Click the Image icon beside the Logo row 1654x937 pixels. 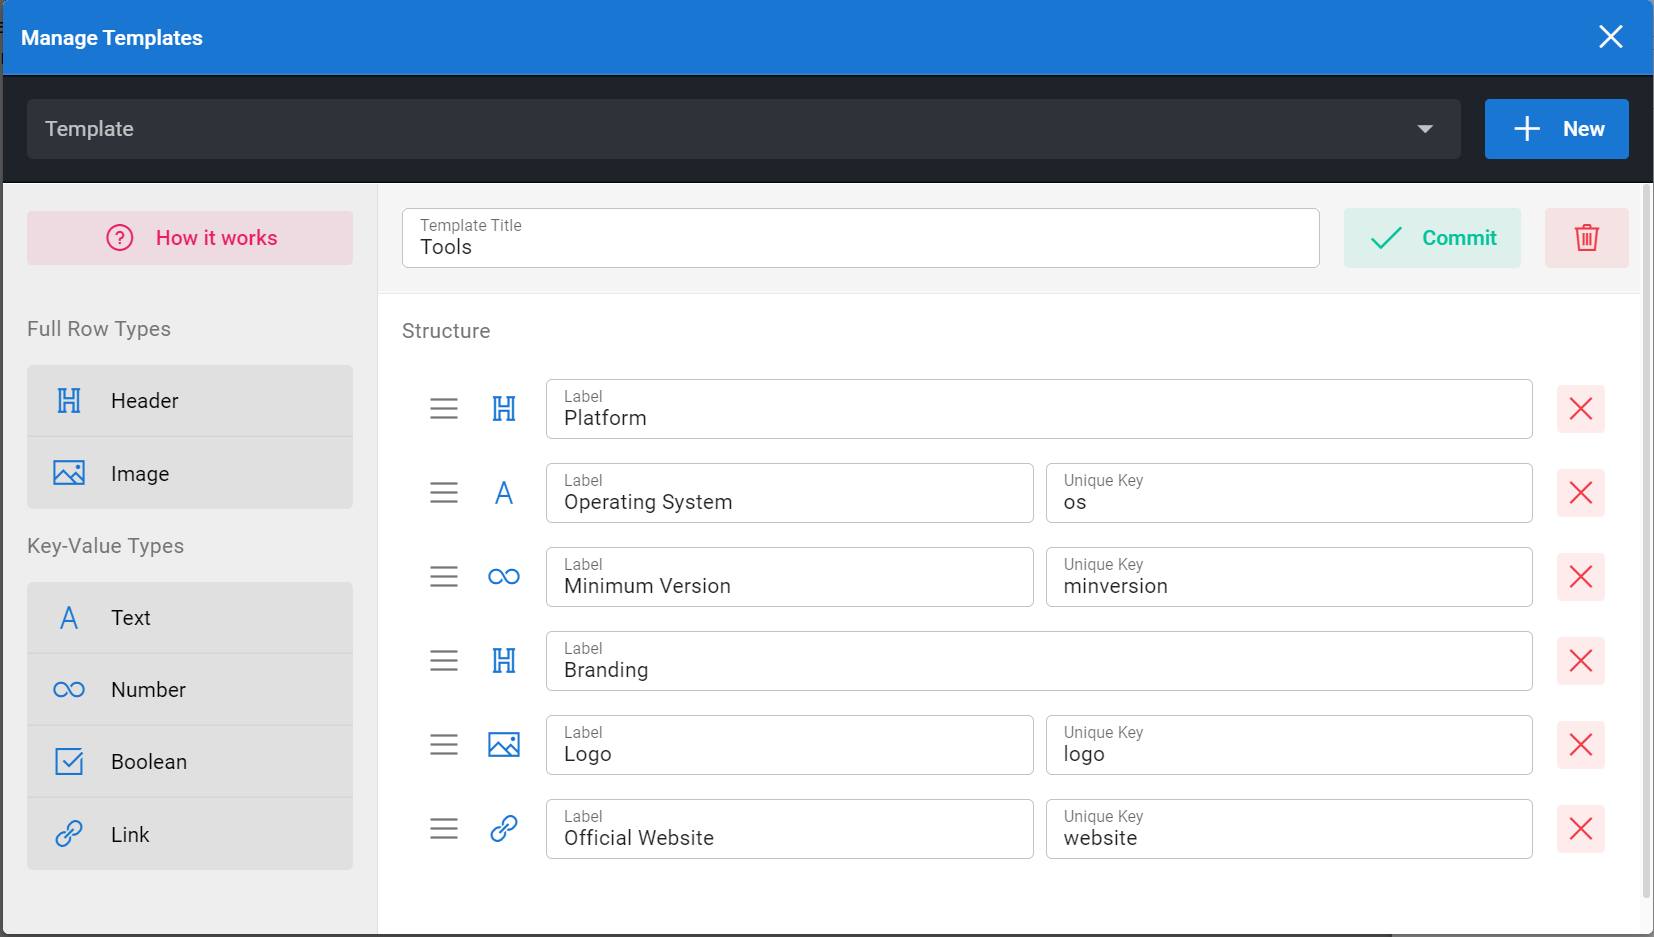[503, 745]
